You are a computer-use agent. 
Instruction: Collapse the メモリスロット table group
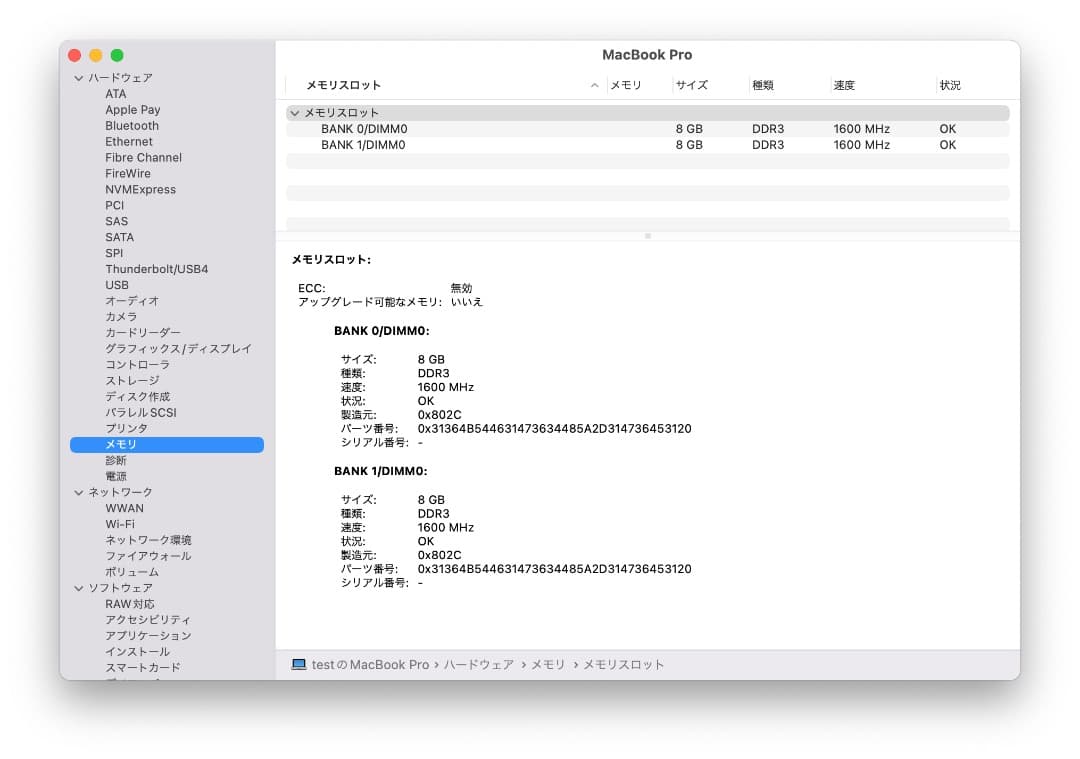pos(295,113)
